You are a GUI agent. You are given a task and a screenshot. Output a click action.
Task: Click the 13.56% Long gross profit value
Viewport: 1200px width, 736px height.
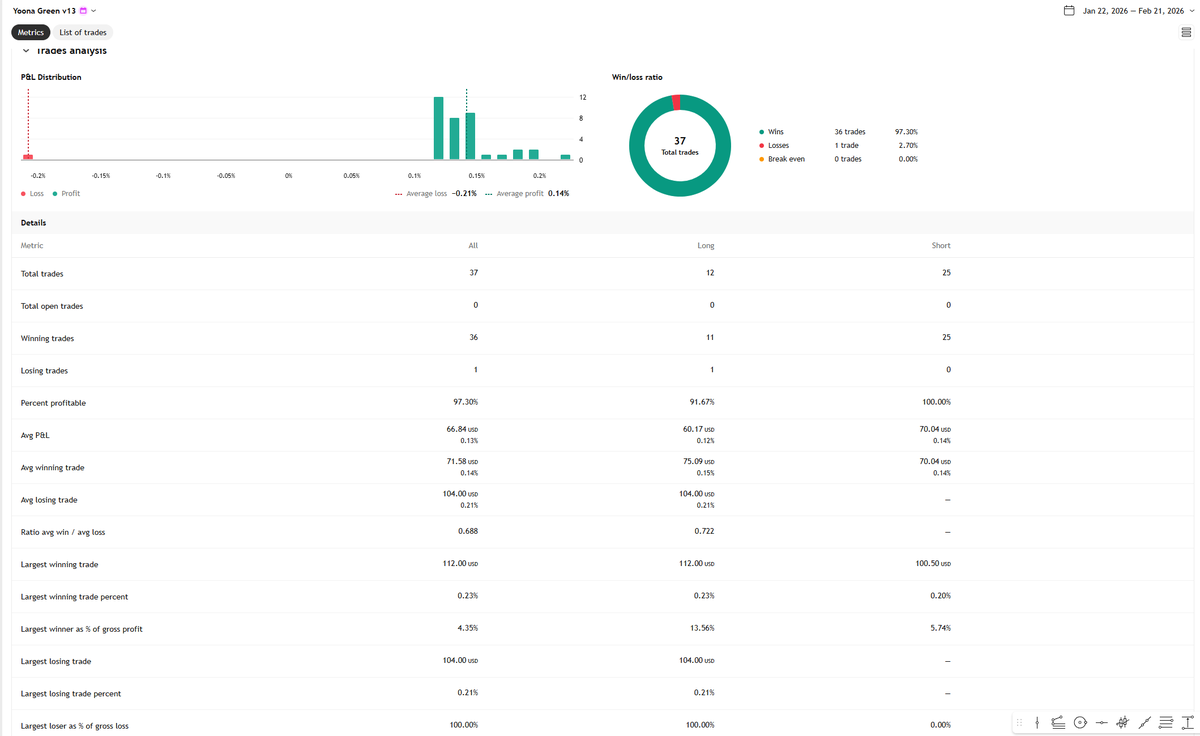701,628
